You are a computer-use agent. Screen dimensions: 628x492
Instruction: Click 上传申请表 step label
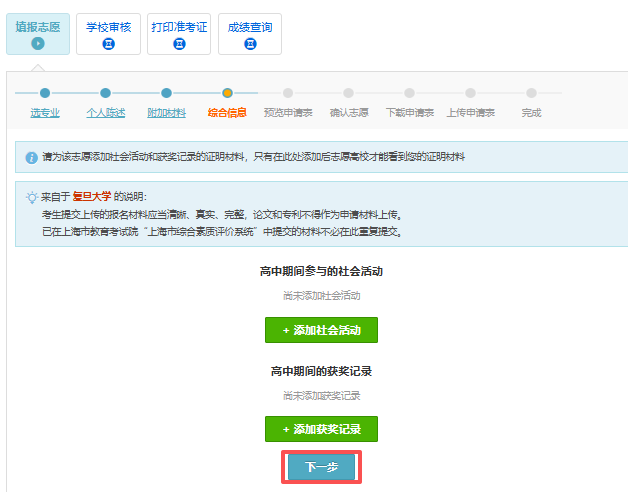click(471, 113)
